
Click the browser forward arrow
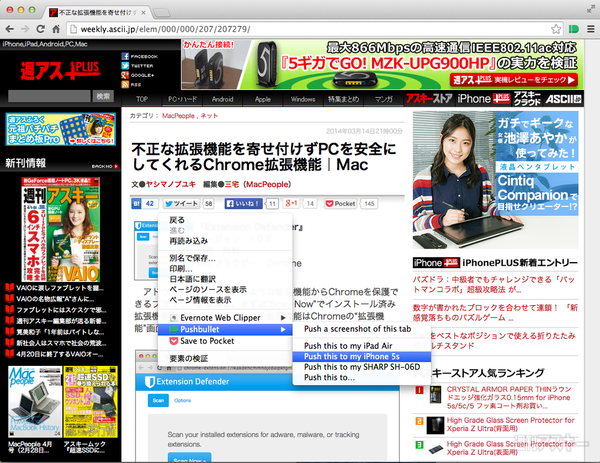click(x=25, y=29)
